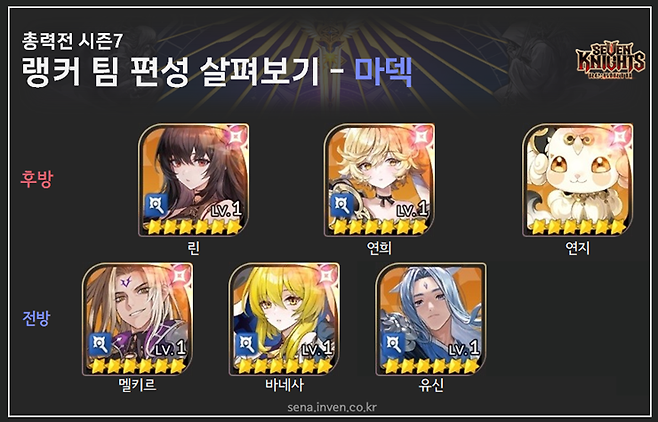The height and width of the screenshot is (422, 658).
Task: Click magnifier icon on 린 card
Action: (157, 206)
